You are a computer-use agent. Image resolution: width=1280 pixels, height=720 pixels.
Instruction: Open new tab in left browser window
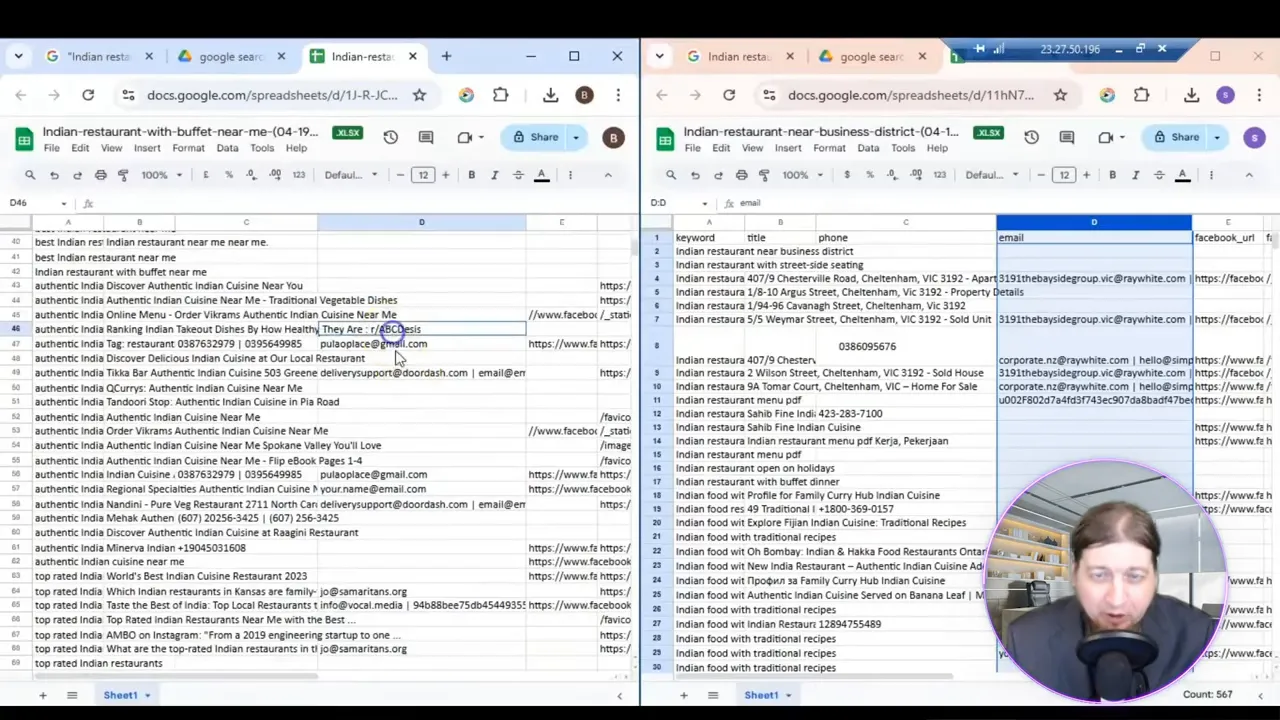[446, 57]
